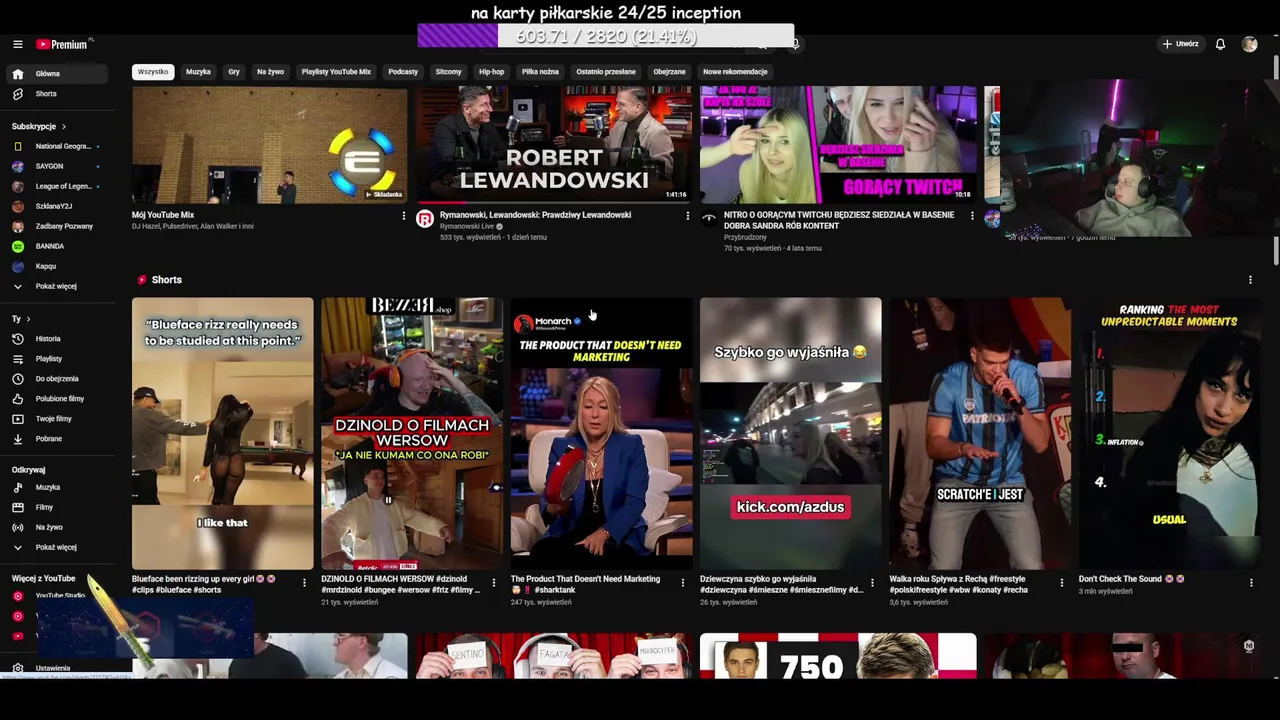
Task: Open options for Mój YouTube Mix
Action: pyautogui.click(x=404, y=216)
